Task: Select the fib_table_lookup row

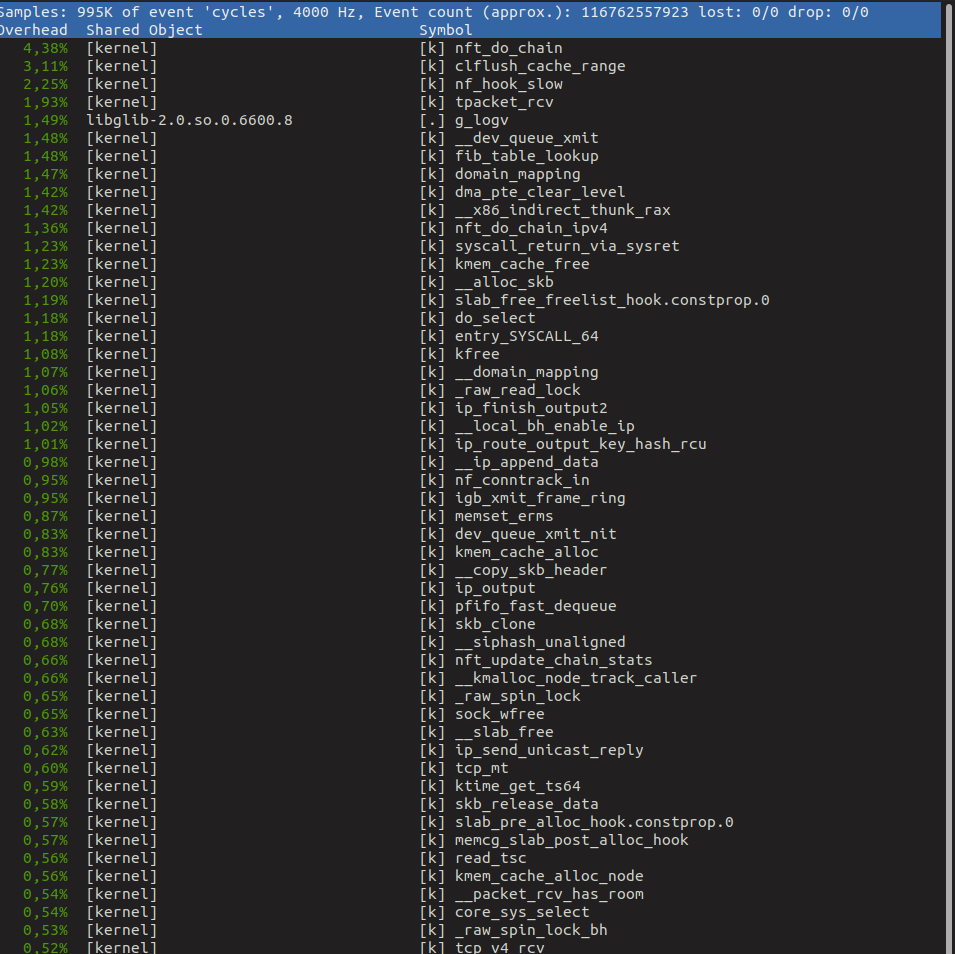Action: tap(526, 156)
